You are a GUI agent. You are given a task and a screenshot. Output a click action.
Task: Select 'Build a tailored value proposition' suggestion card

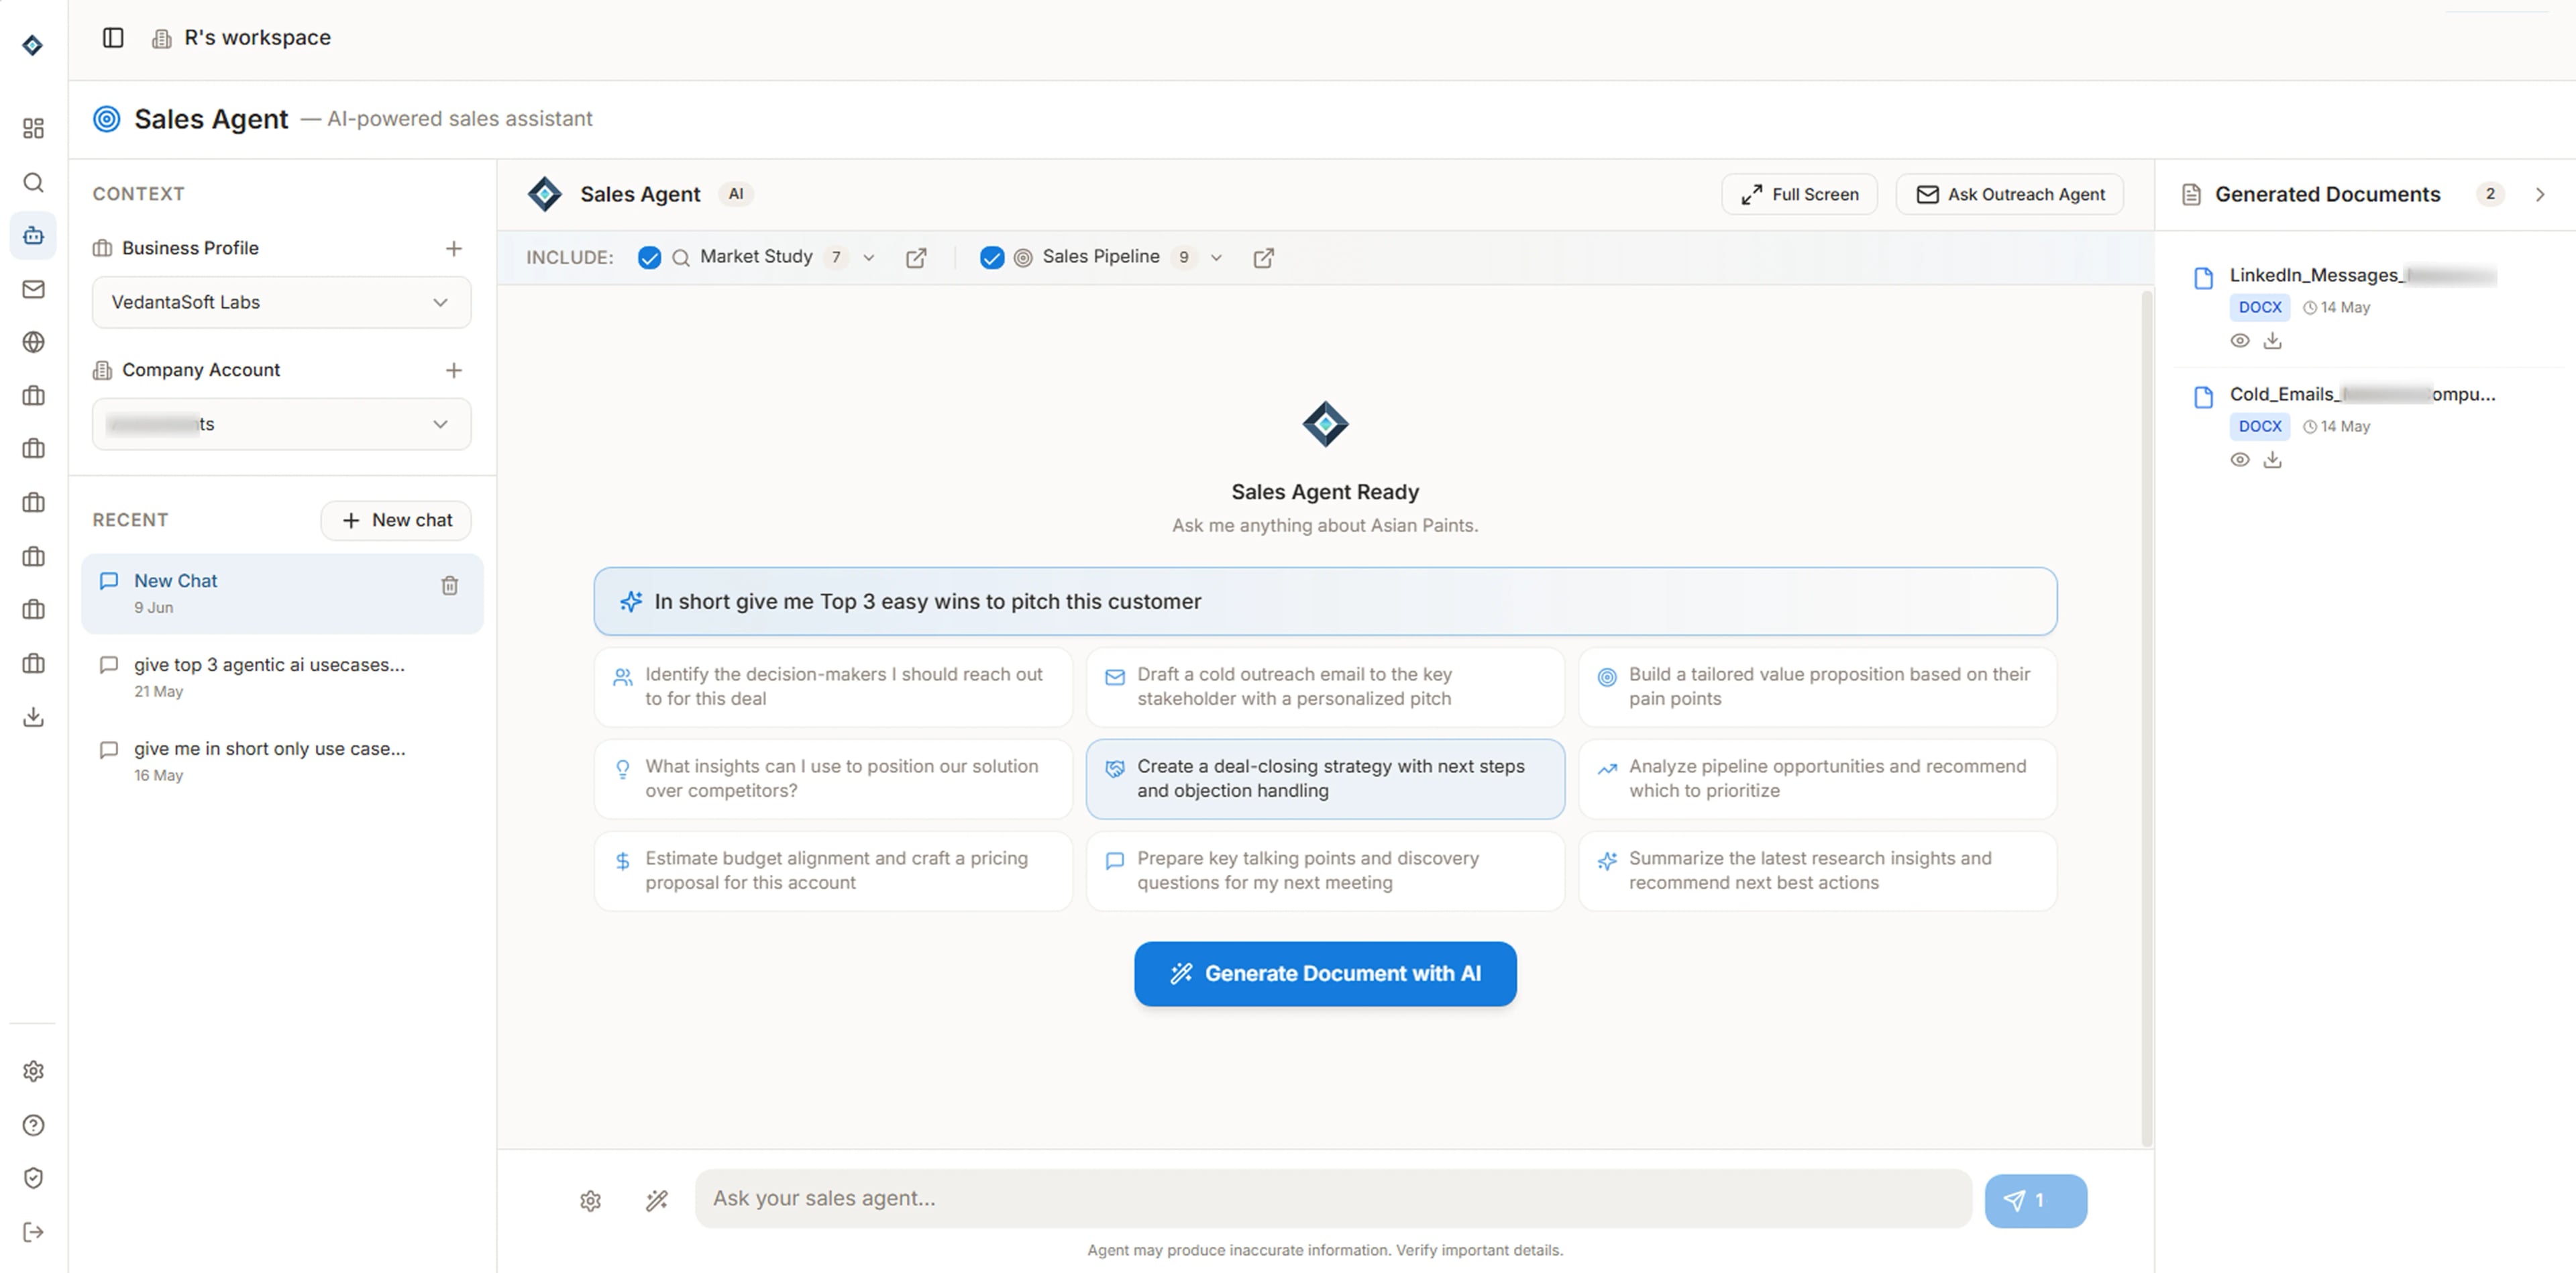point(1817,686)
